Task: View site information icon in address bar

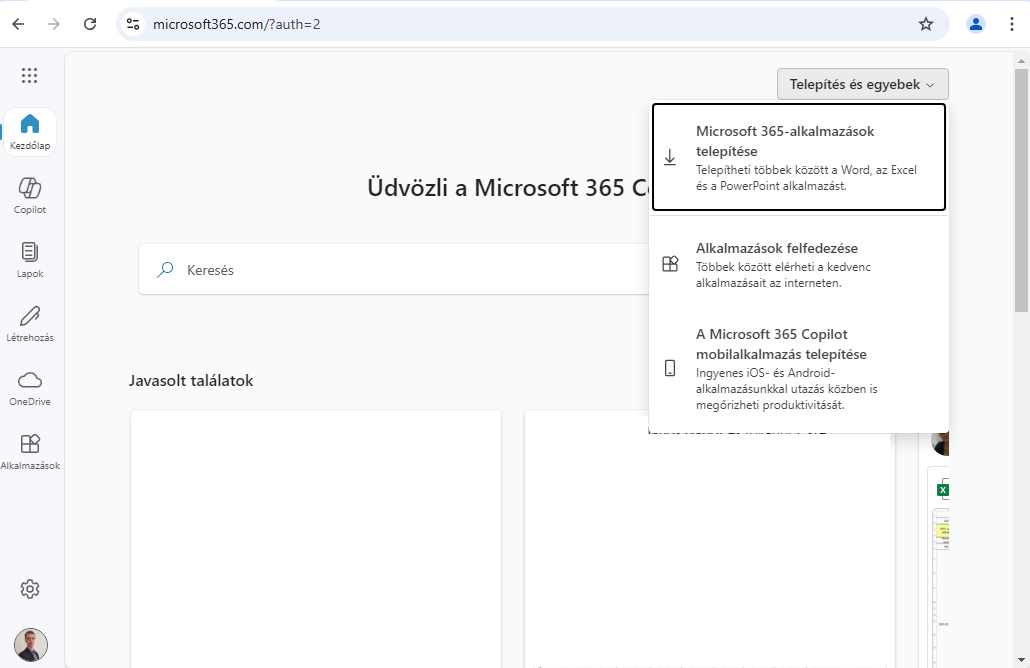Action: [x=133, y=24]
